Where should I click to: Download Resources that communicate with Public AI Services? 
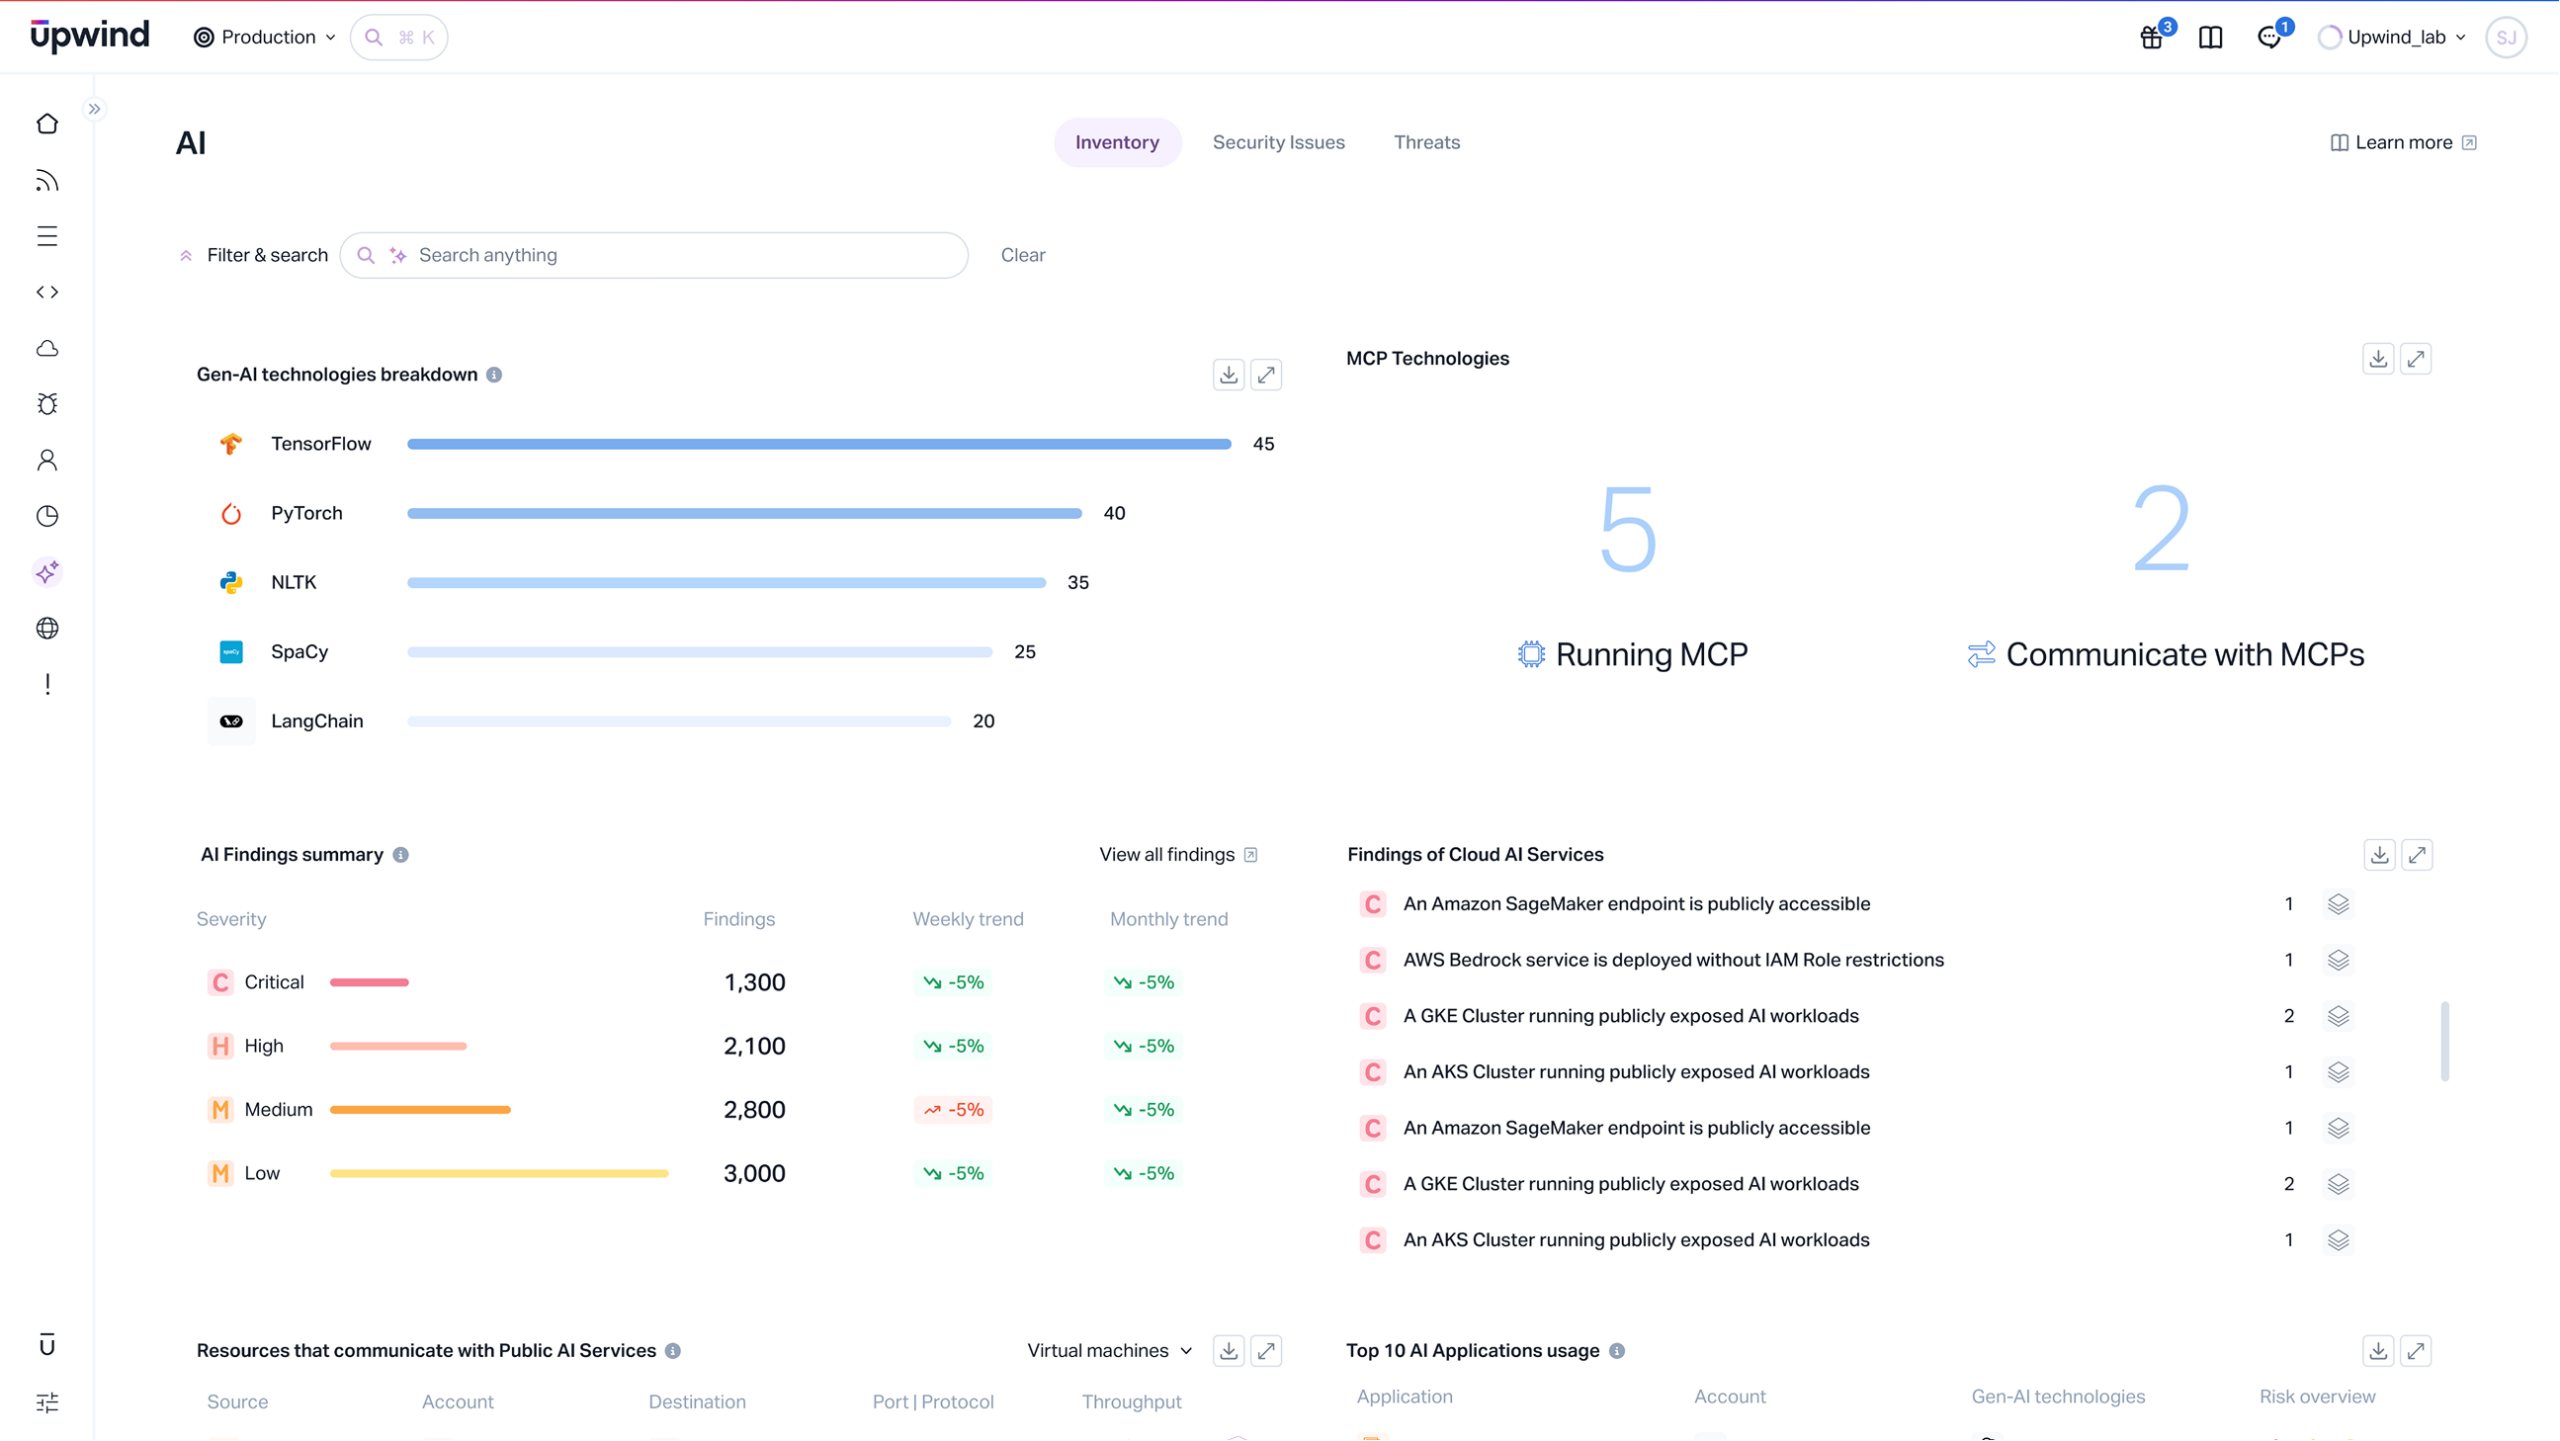click(1229, 1351)
